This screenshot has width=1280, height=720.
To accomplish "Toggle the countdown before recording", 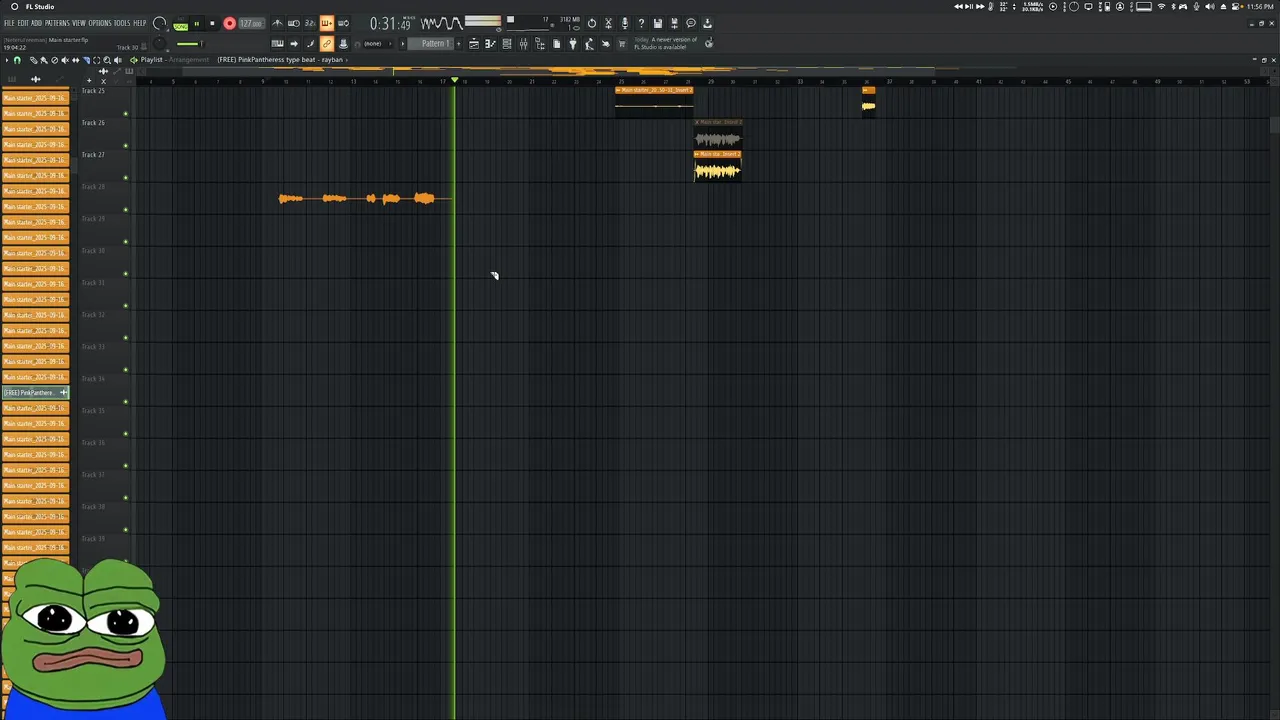I will tap(310, 23).
